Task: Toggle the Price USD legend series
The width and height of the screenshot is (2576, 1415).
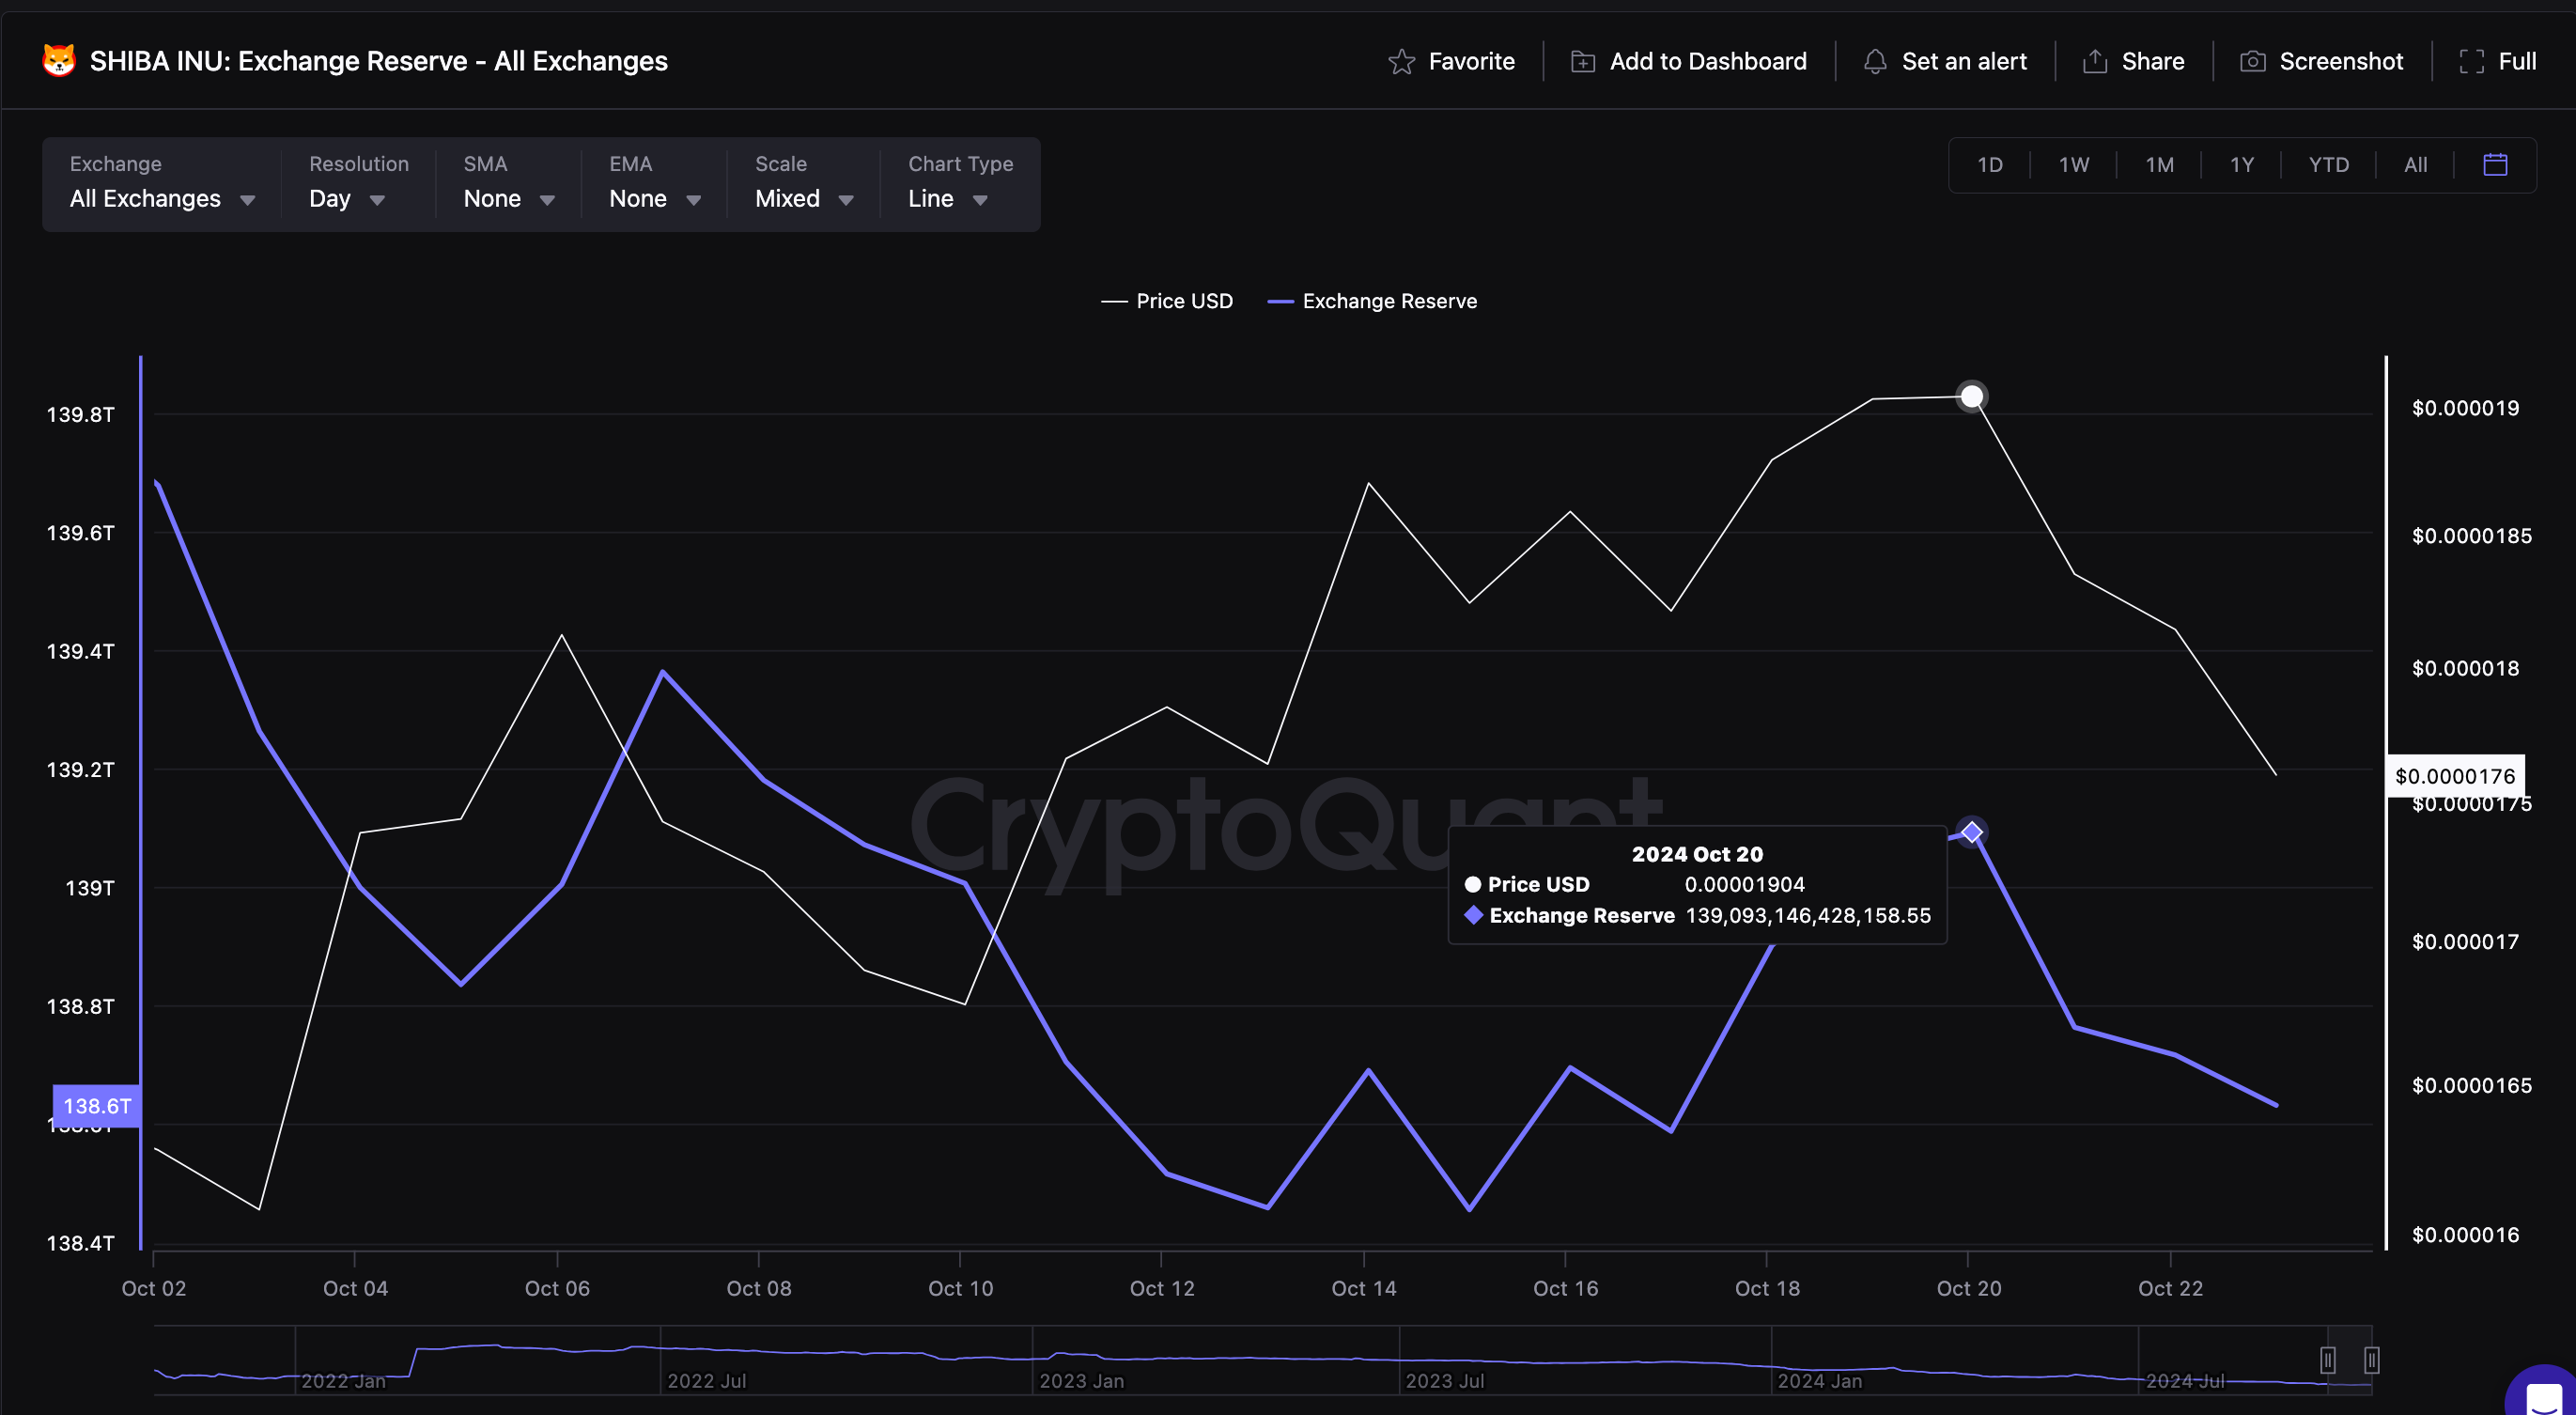Action: point(1166,301)
